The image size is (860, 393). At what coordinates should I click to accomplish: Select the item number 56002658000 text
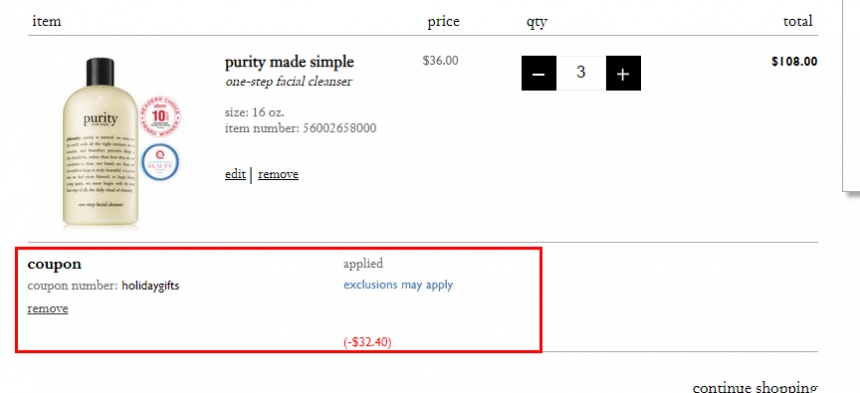[x=340, y=128]
